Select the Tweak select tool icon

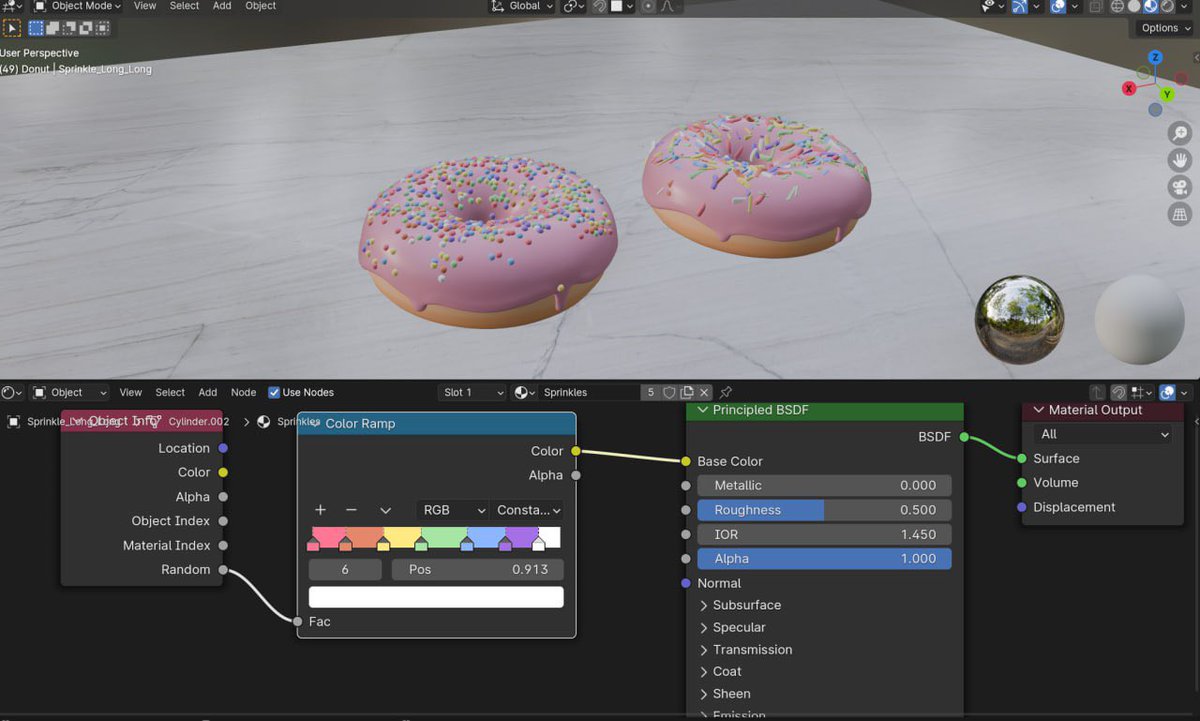(12, 29)
